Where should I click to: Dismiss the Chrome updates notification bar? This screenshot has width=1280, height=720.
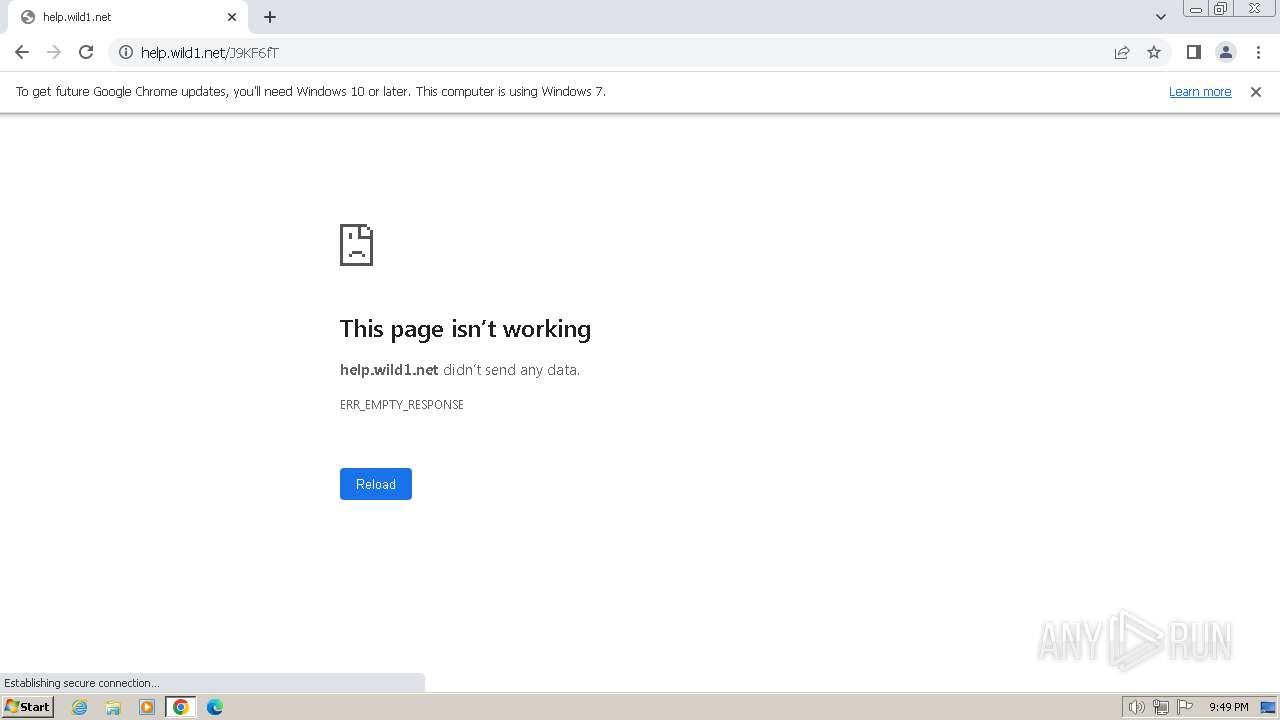[1256, 91]
